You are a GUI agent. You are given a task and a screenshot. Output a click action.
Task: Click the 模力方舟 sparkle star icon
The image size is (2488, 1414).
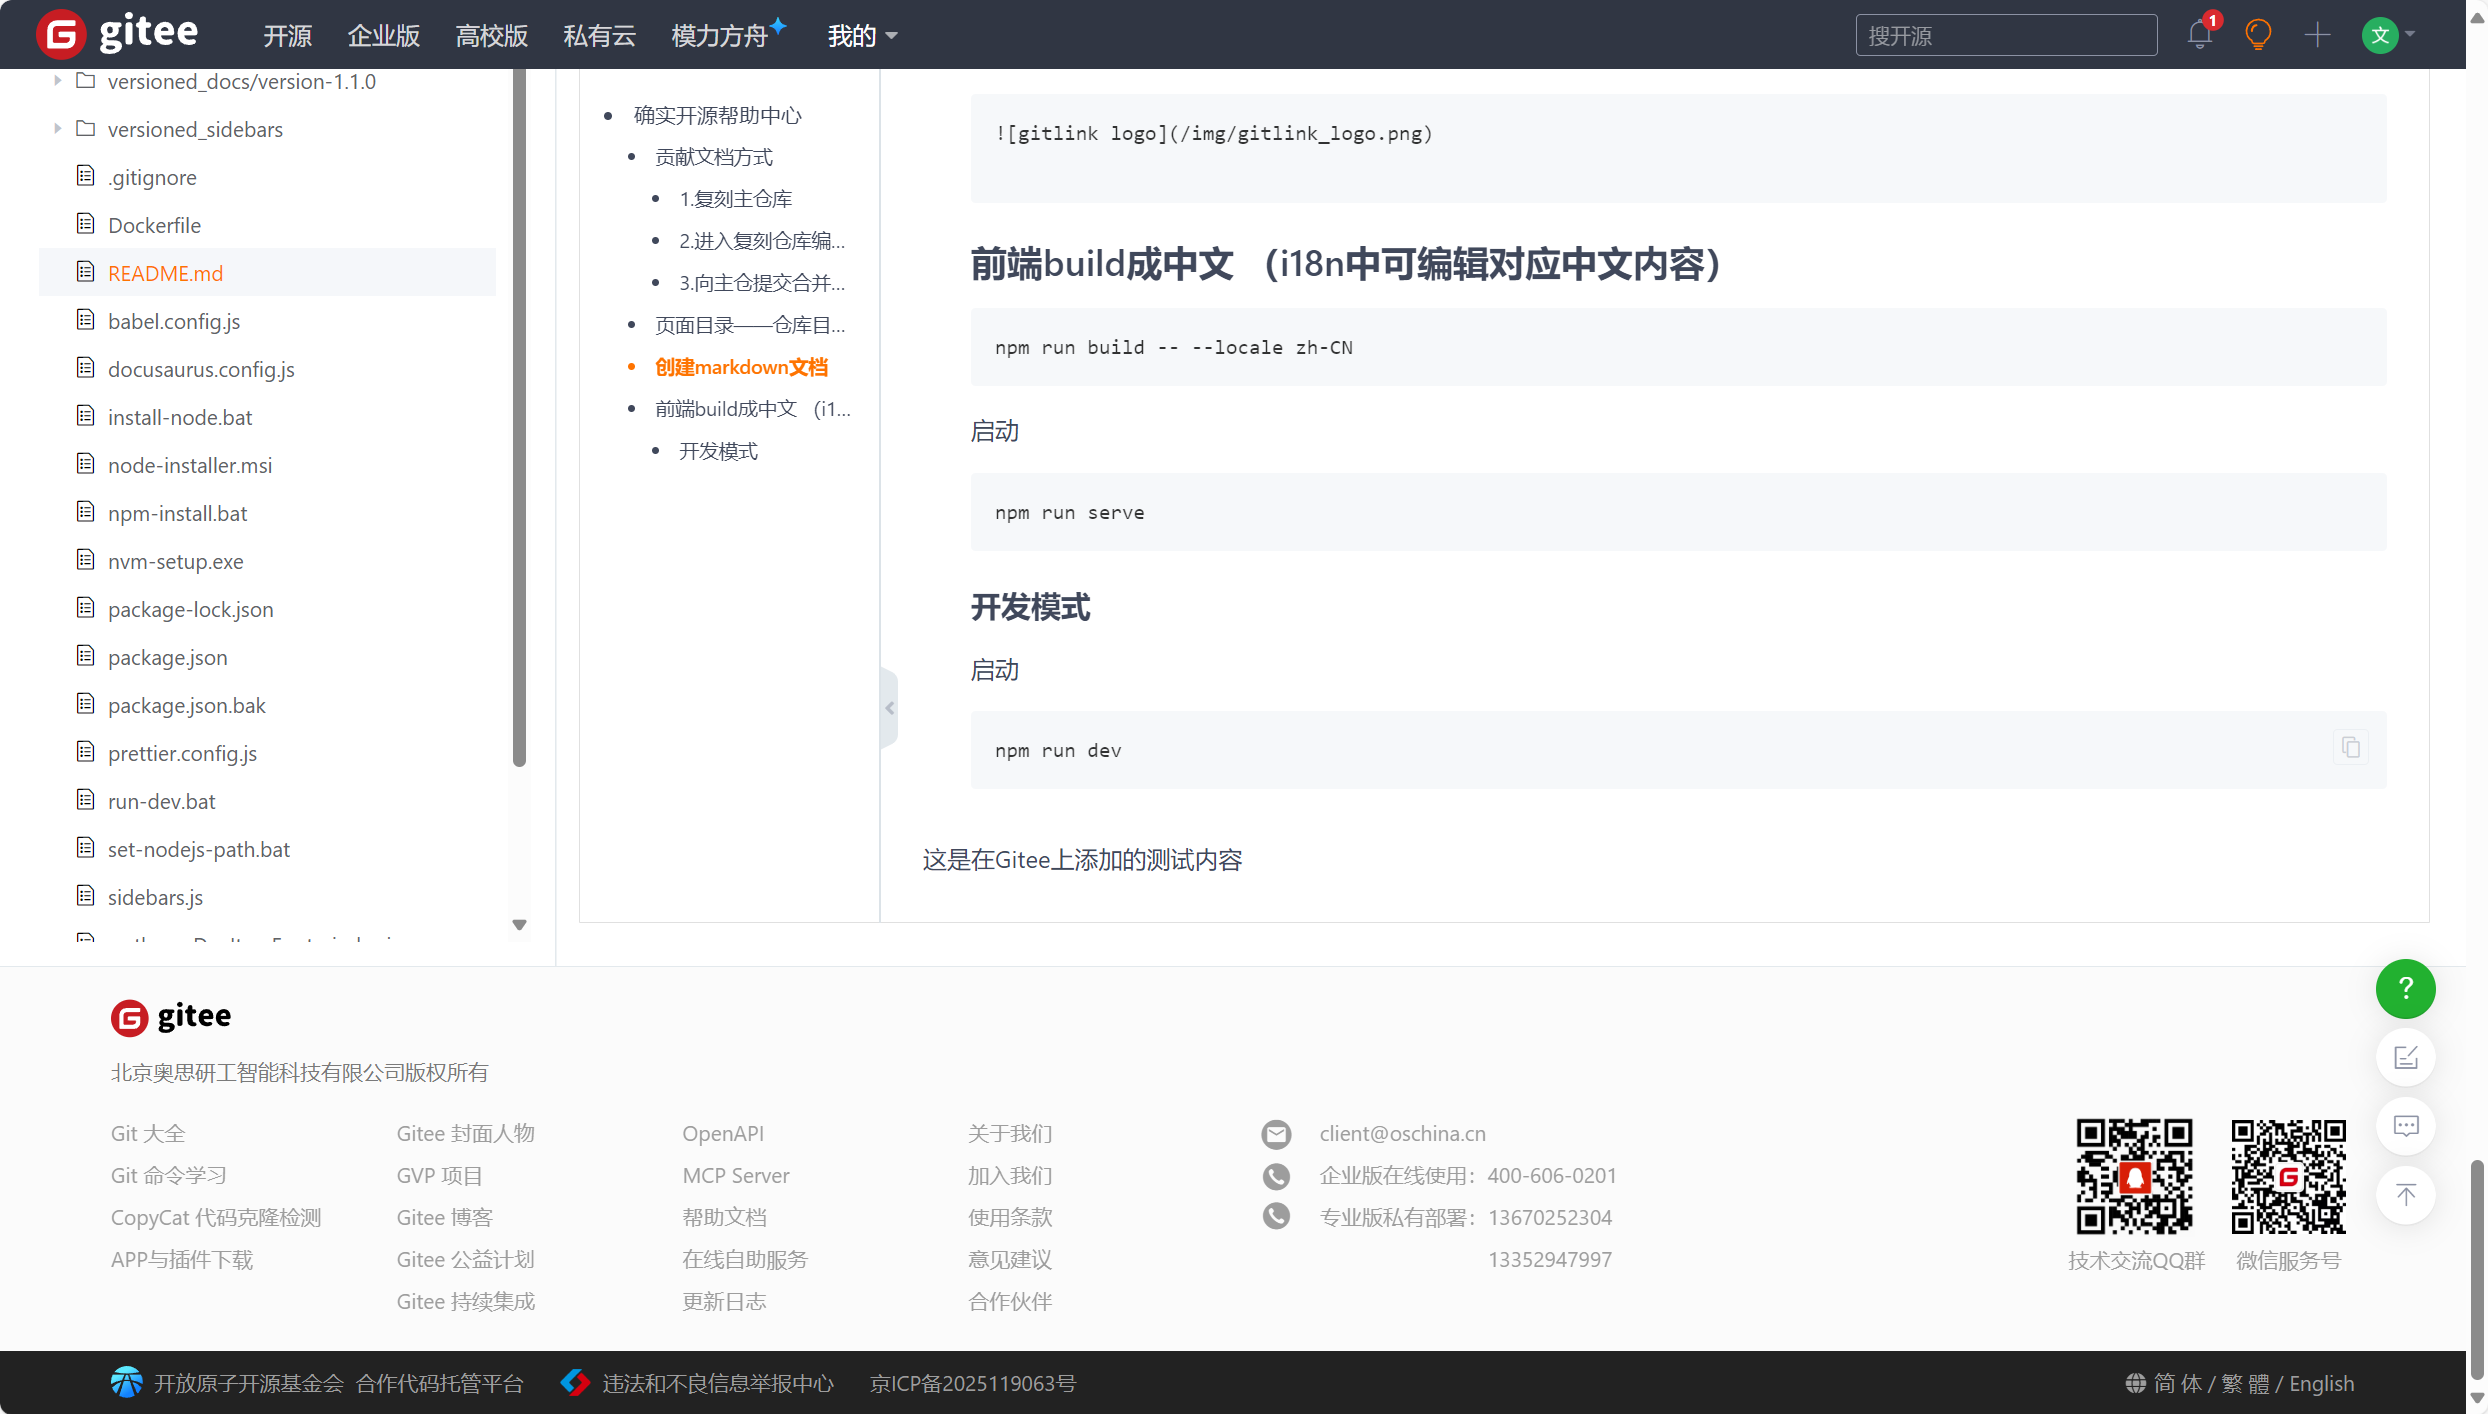pos(778,25)
